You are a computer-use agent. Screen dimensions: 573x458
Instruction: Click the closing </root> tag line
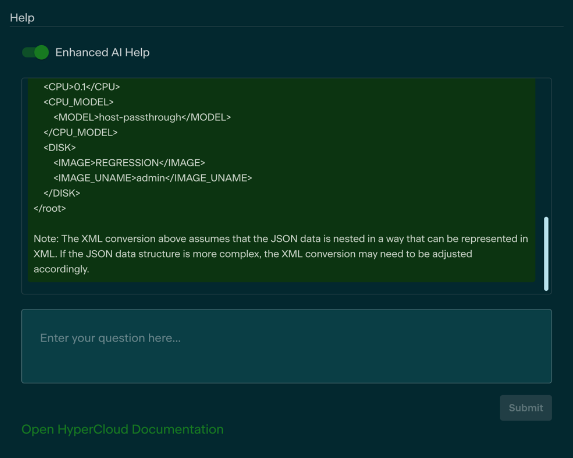[50, 208]
